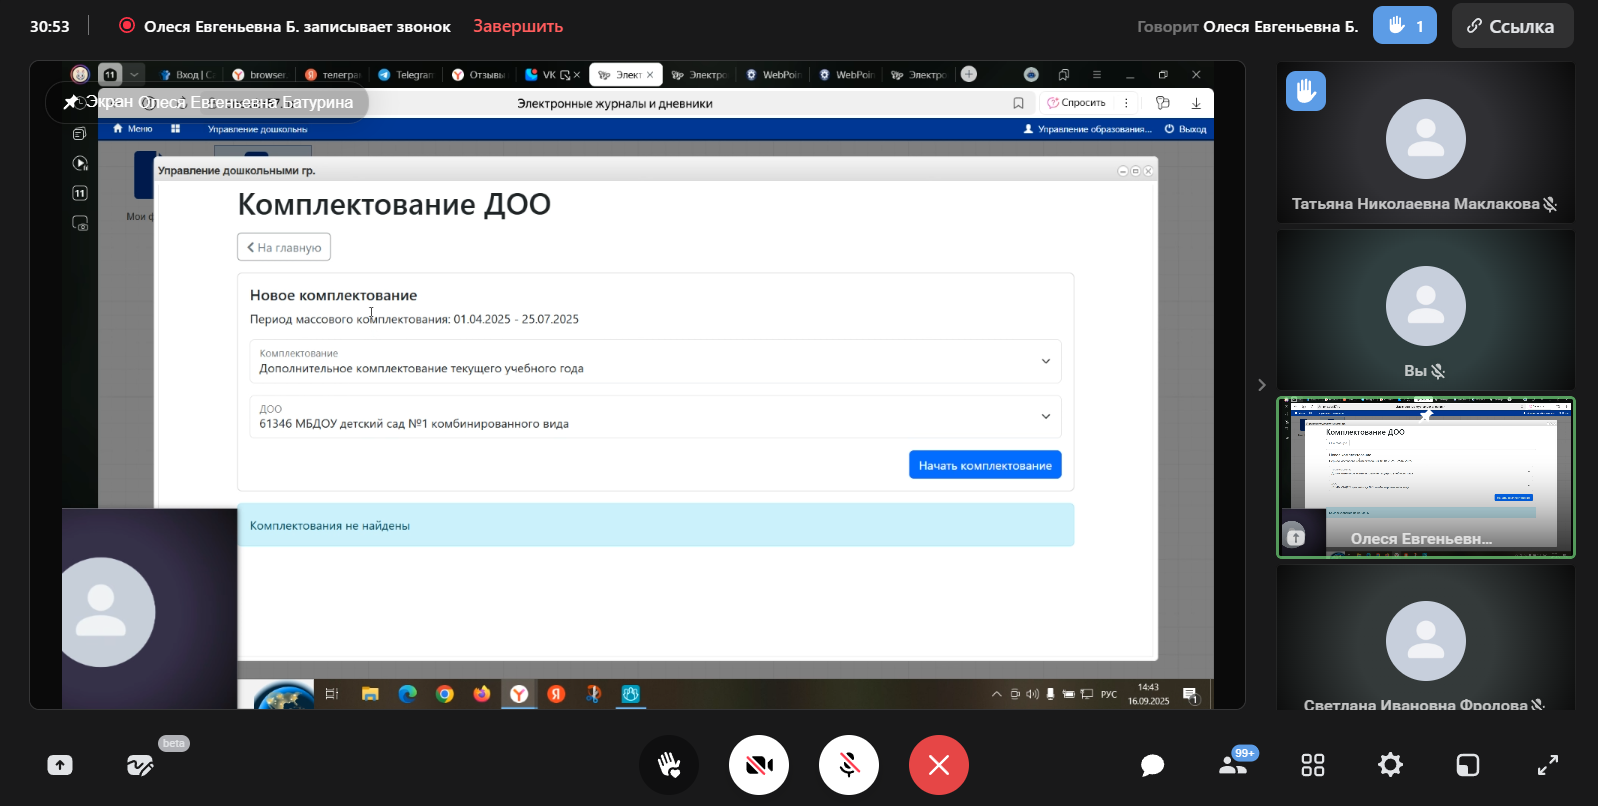The width and height of the screenshot is (1598, 806).
Task: Open call settings gear
Action: pyautogui.click(x=1390, y=766)
